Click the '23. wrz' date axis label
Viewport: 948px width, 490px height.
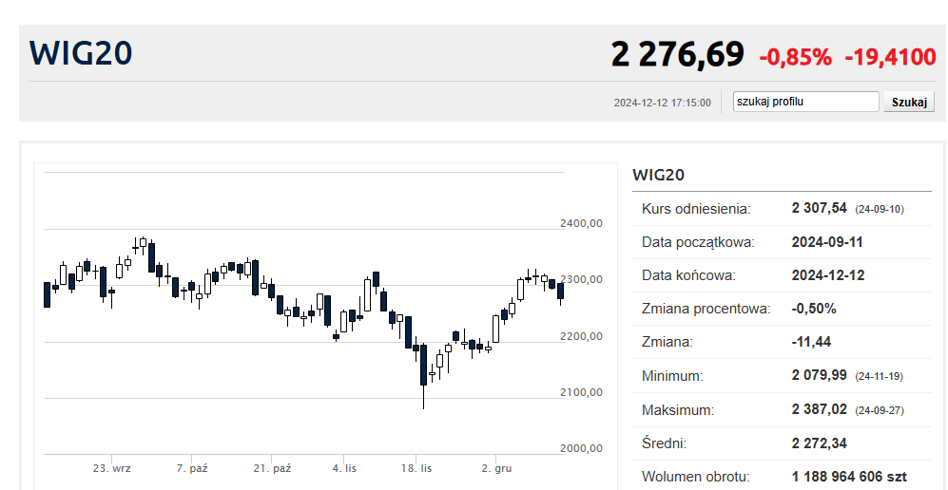(x=112, y=468)
